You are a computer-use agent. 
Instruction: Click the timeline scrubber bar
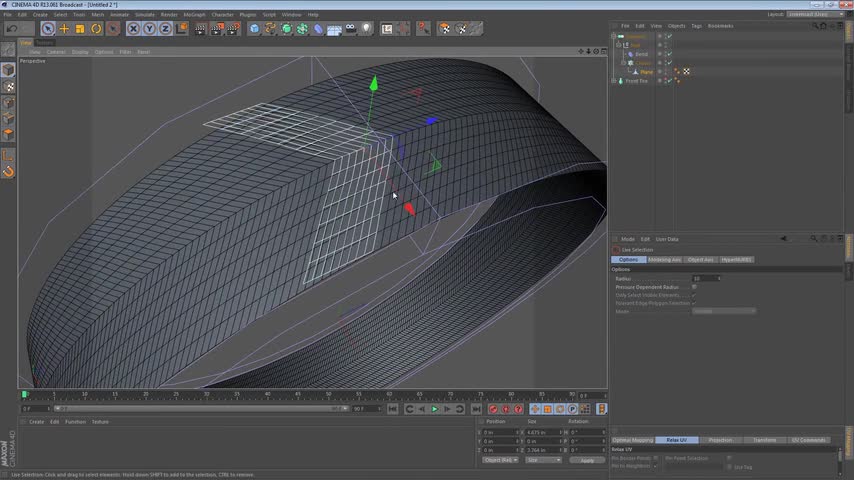pyautogui.click(x=300, y=395)
